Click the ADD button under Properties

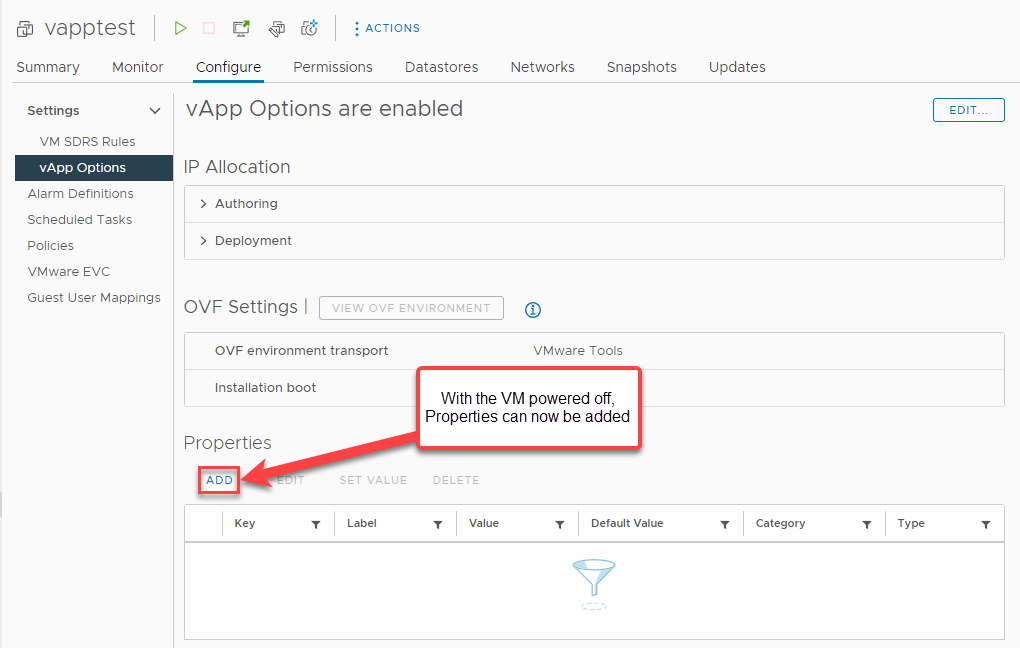[x=219, y=480]
